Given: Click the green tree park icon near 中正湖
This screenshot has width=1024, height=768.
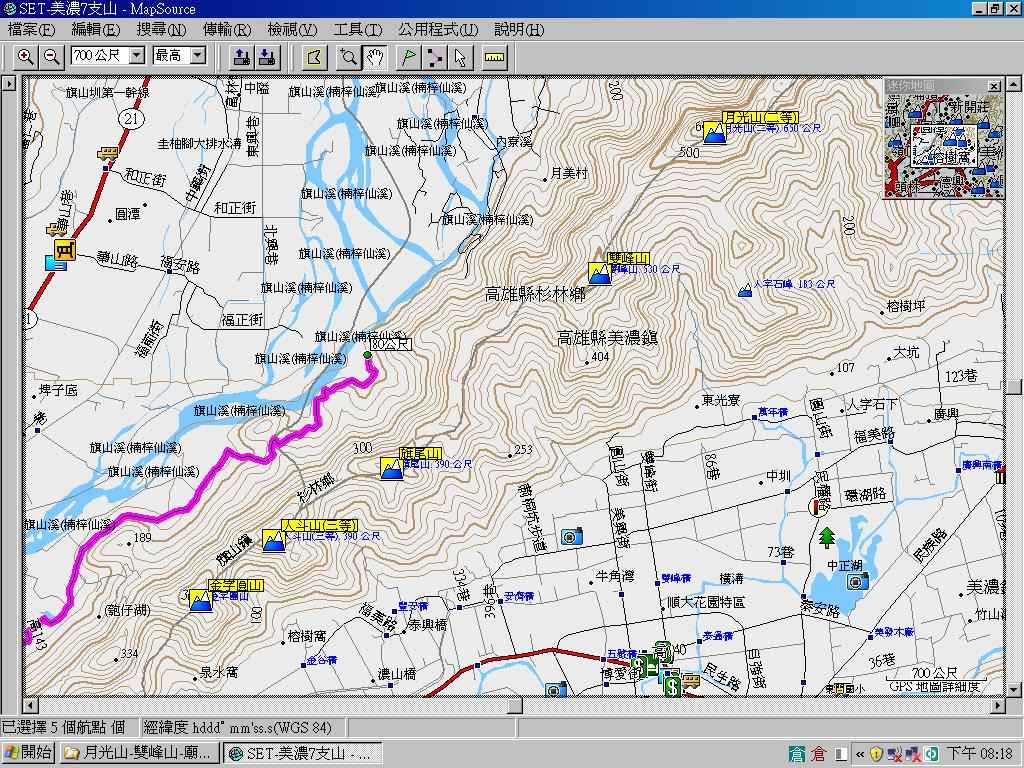Looking at the screenshot, I should click(827, 537).
